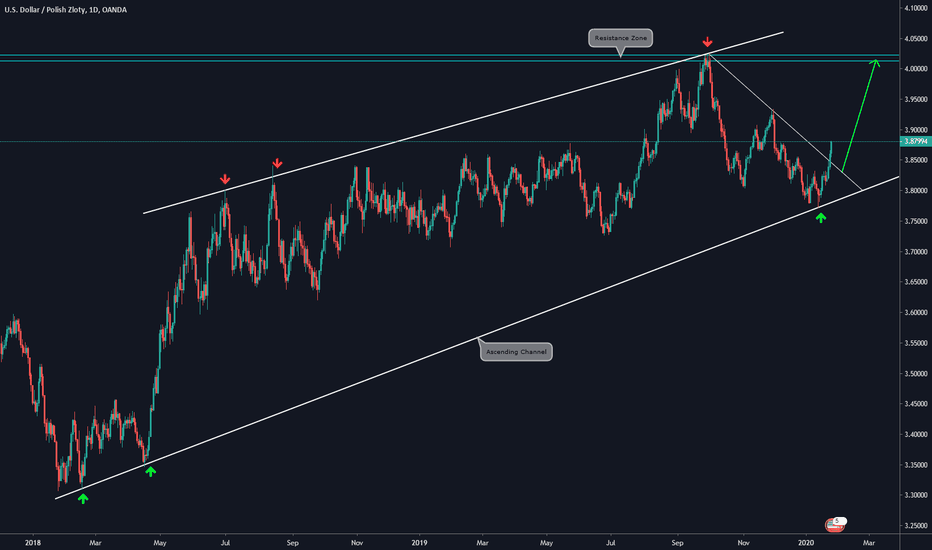Select the Ascending Channel callout label
The height and width of the screenshot is (550, 932).
pos(516,352)
